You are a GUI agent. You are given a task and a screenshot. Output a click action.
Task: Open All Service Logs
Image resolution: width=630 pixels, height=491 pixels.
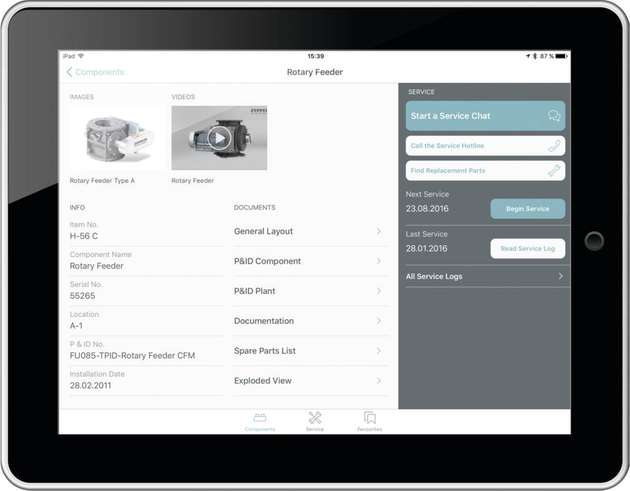pos(485,276)
